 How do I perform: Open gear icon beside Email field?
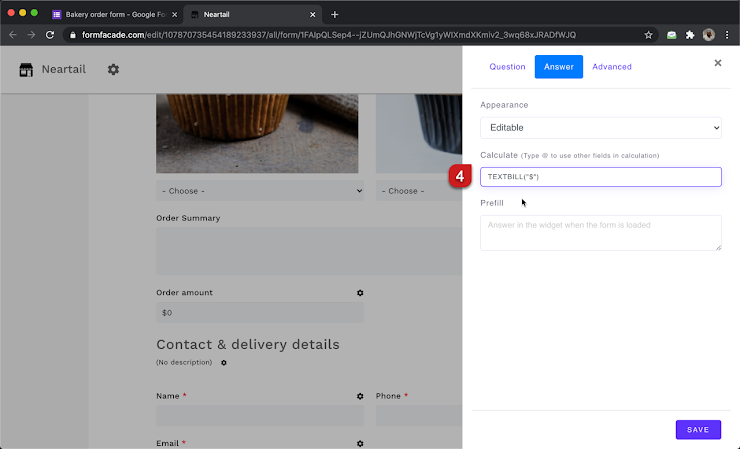tap(360, 442)
